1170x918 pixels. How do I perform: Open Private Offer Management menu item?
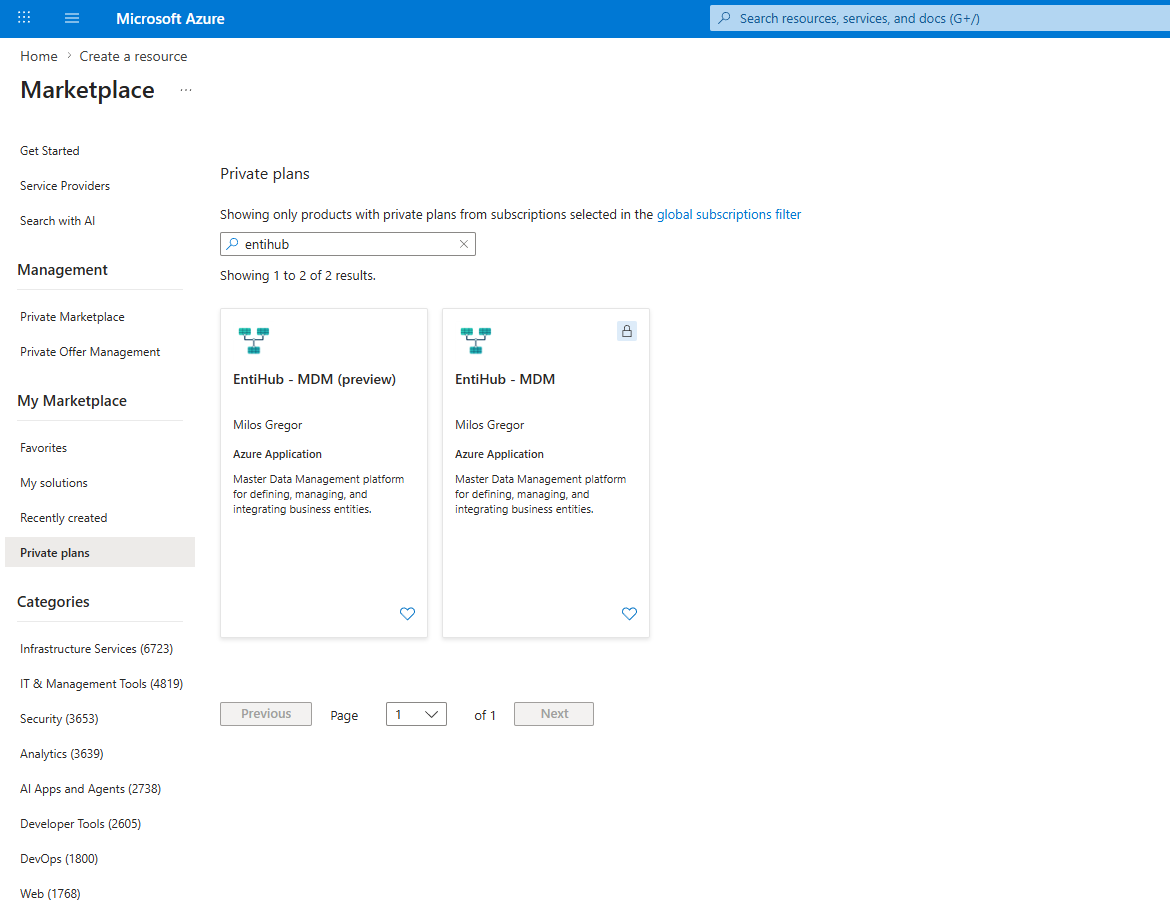[90, 352]
